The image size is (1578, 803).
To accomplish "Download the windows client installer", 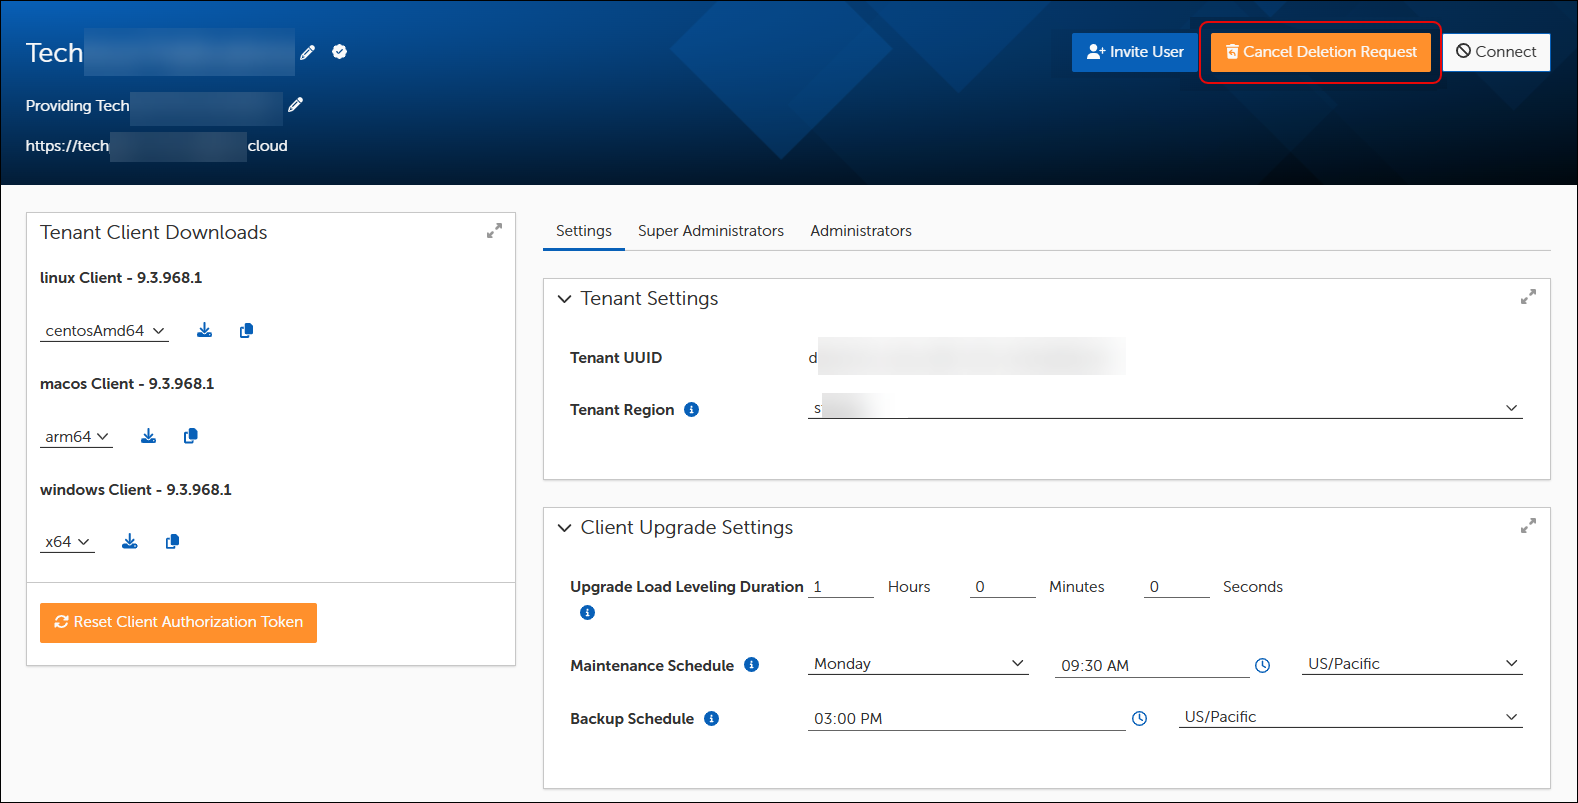I will pos(129,541).
